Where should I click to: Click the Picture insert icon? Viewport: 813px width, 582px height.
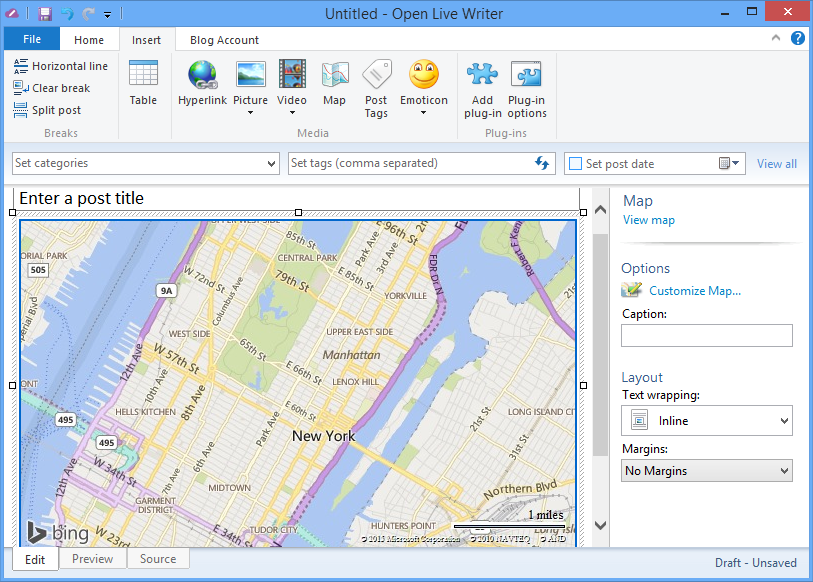pyautogui.click(x=250, y=74)
